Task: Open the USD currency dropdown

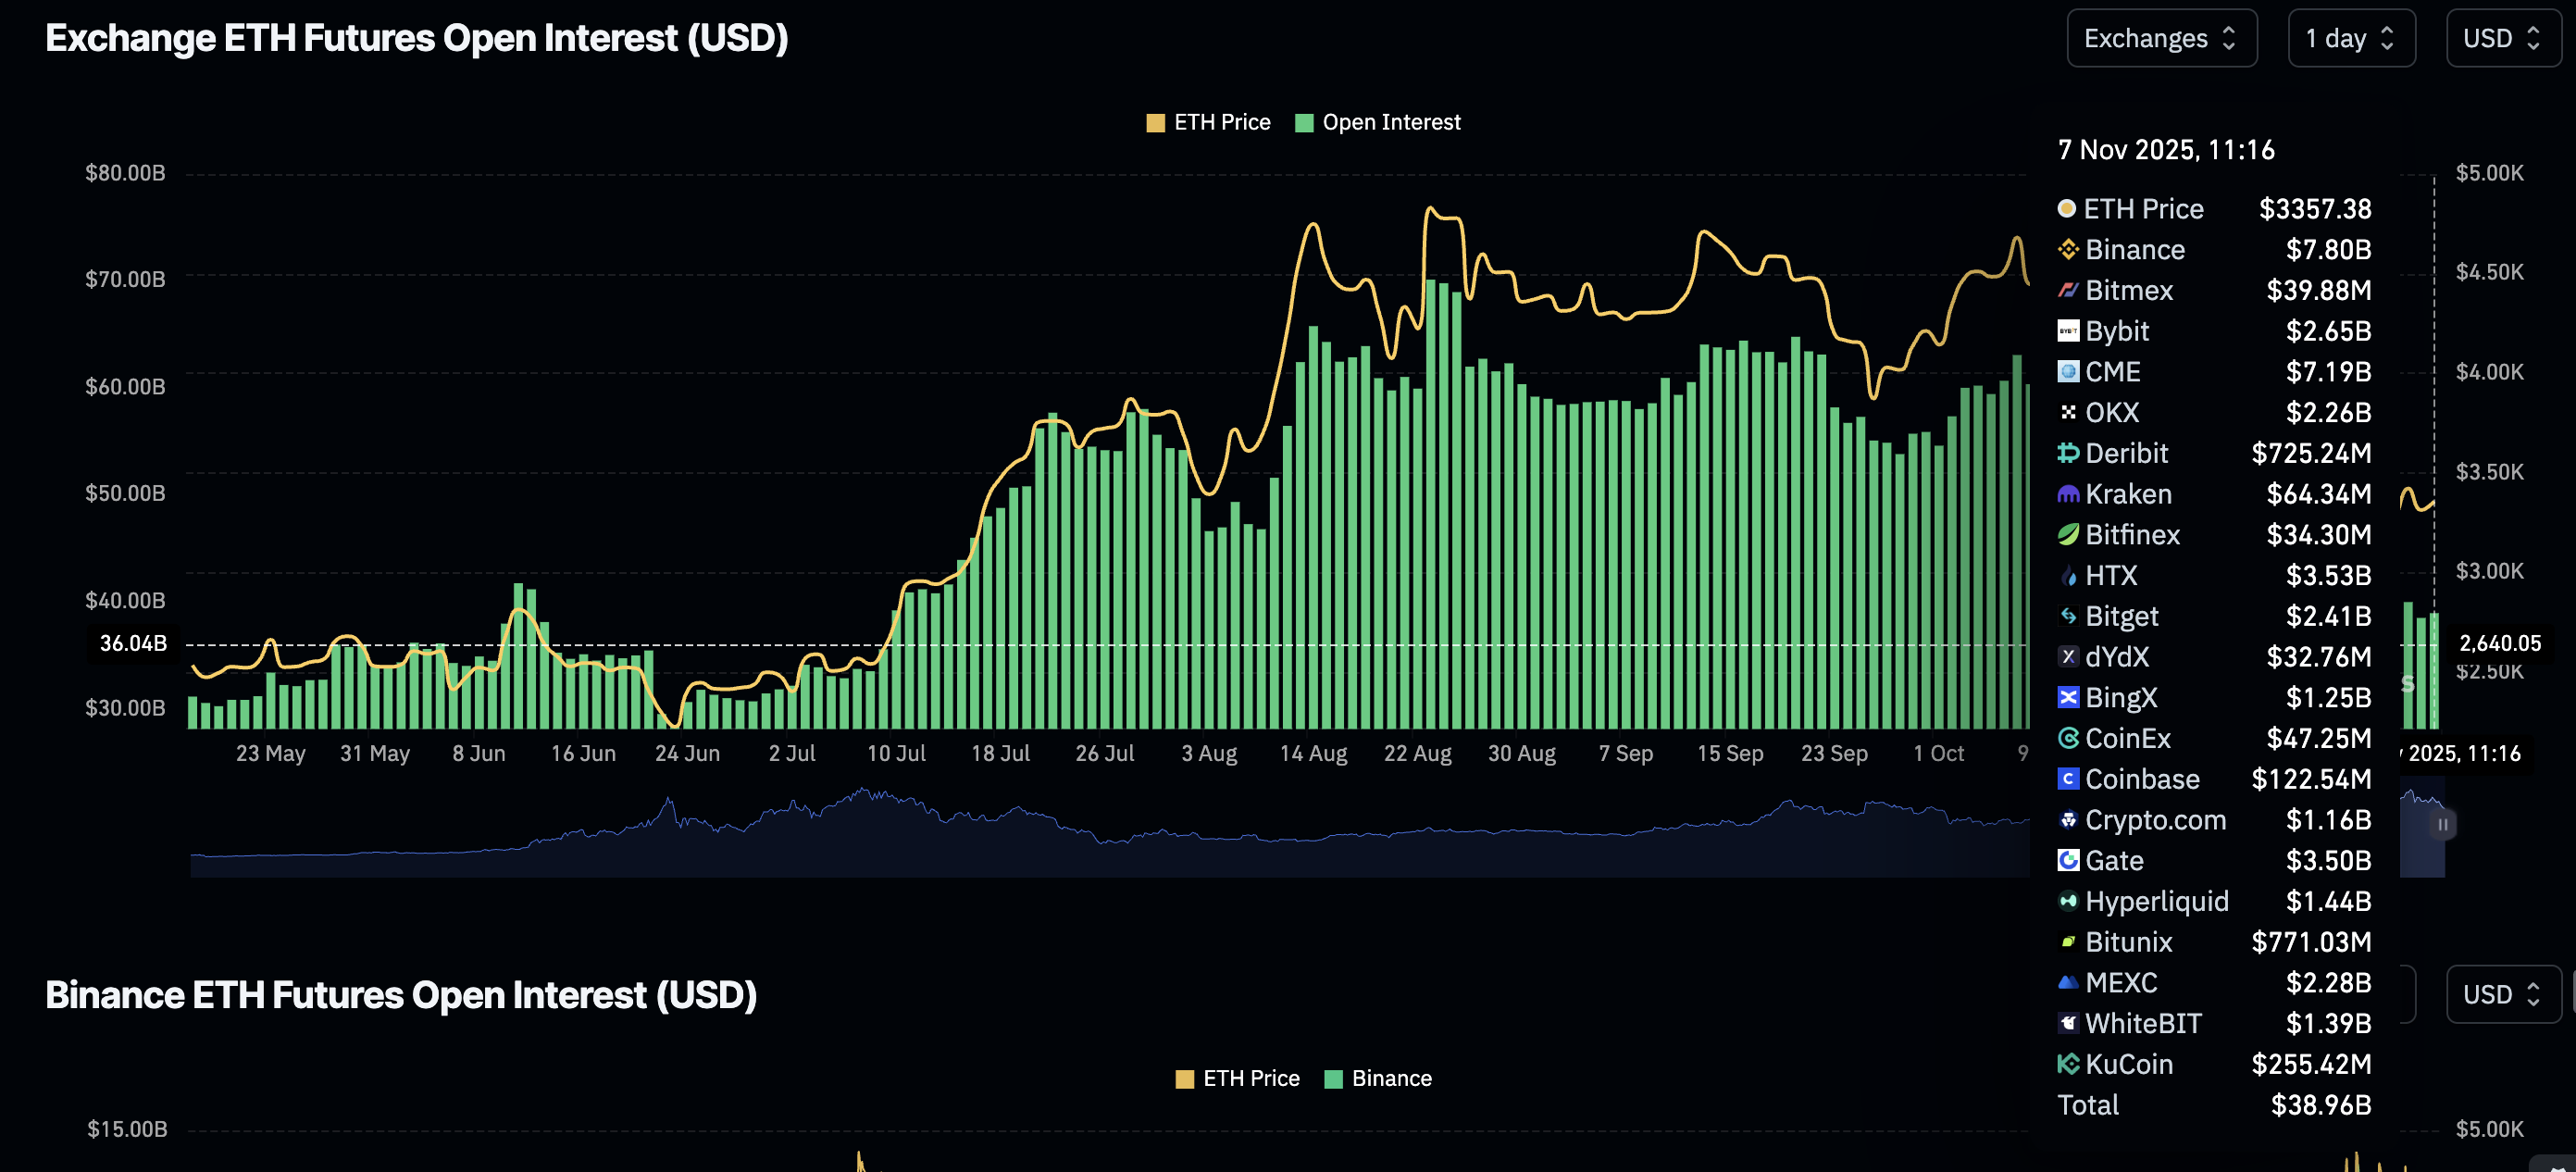Action: click(x=2503, y=38)
